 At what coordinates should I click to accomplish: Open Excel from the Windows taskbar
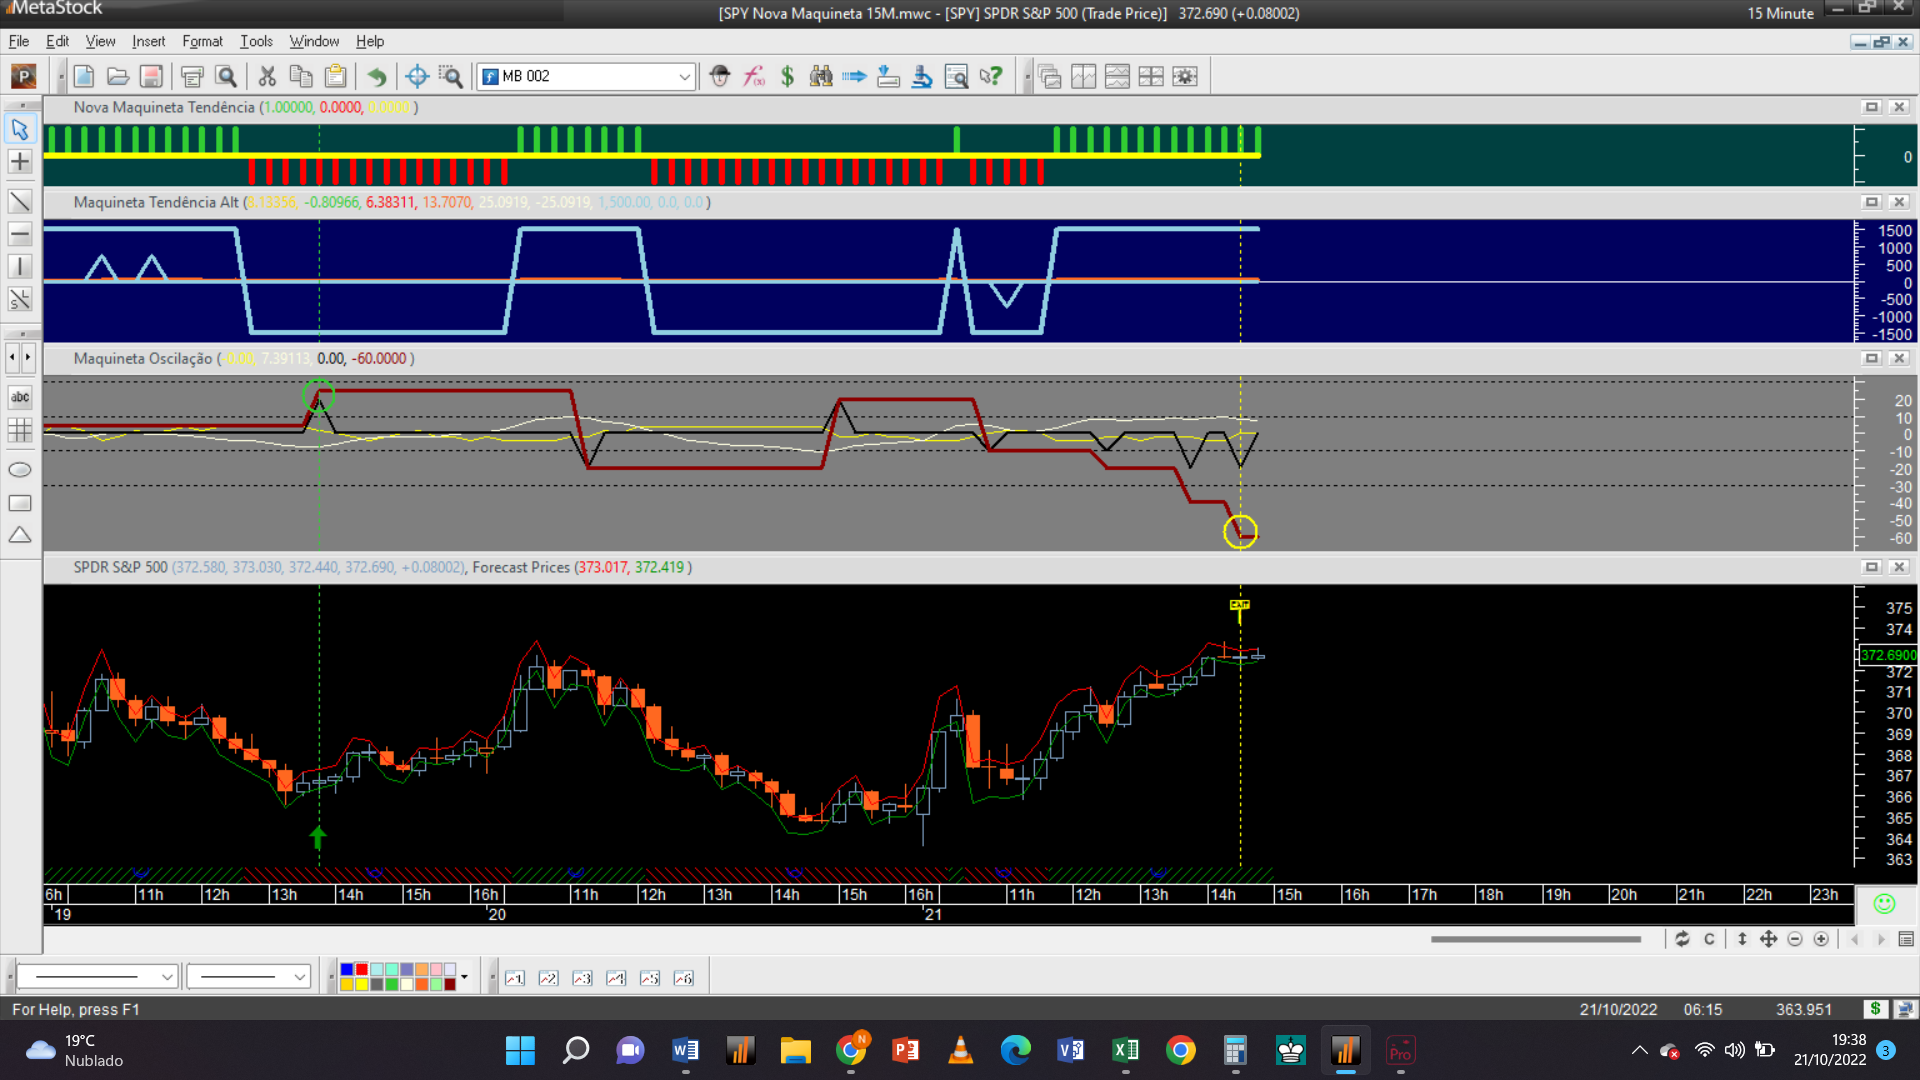(x=1125, y=1050)
